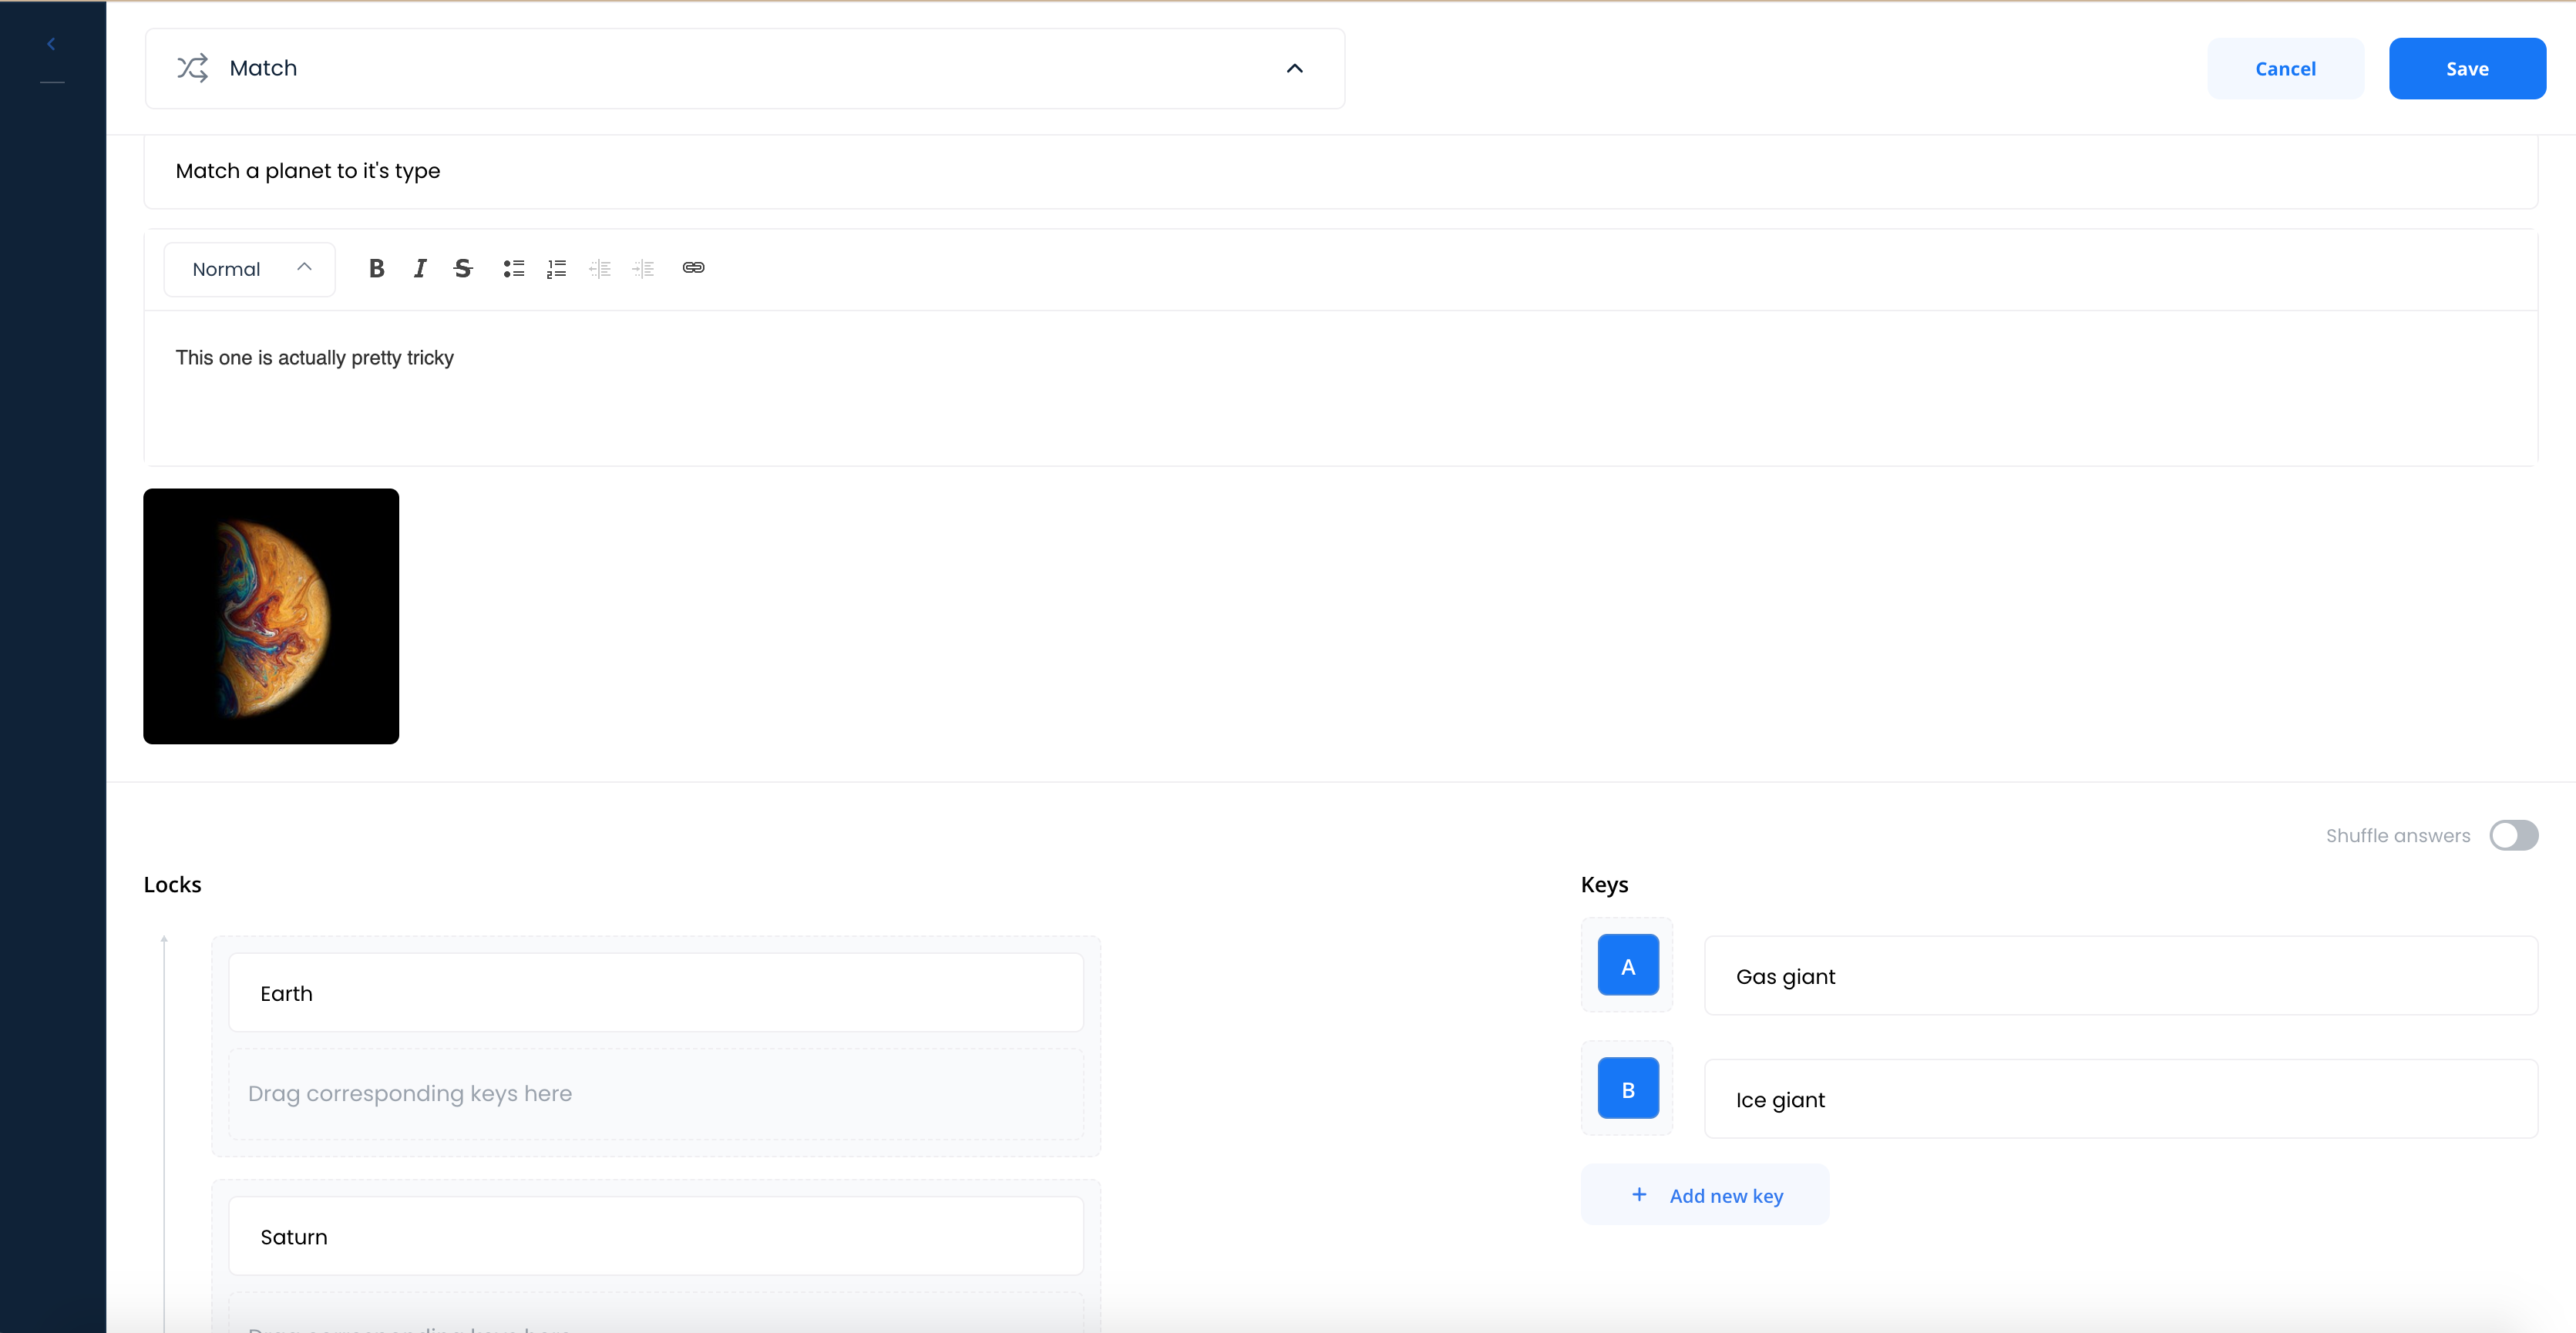Click the Match shuffle icon
This screenshot has width=2576, height=1333.
[x=192, y=68]
